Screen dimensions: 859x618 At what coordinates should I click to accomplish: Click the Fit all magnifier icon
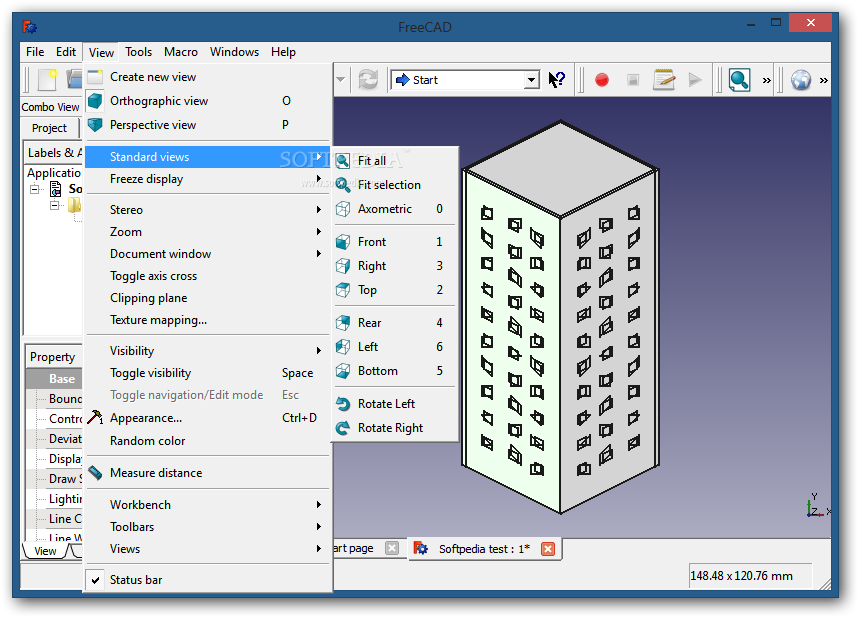[x=343, y=161]
